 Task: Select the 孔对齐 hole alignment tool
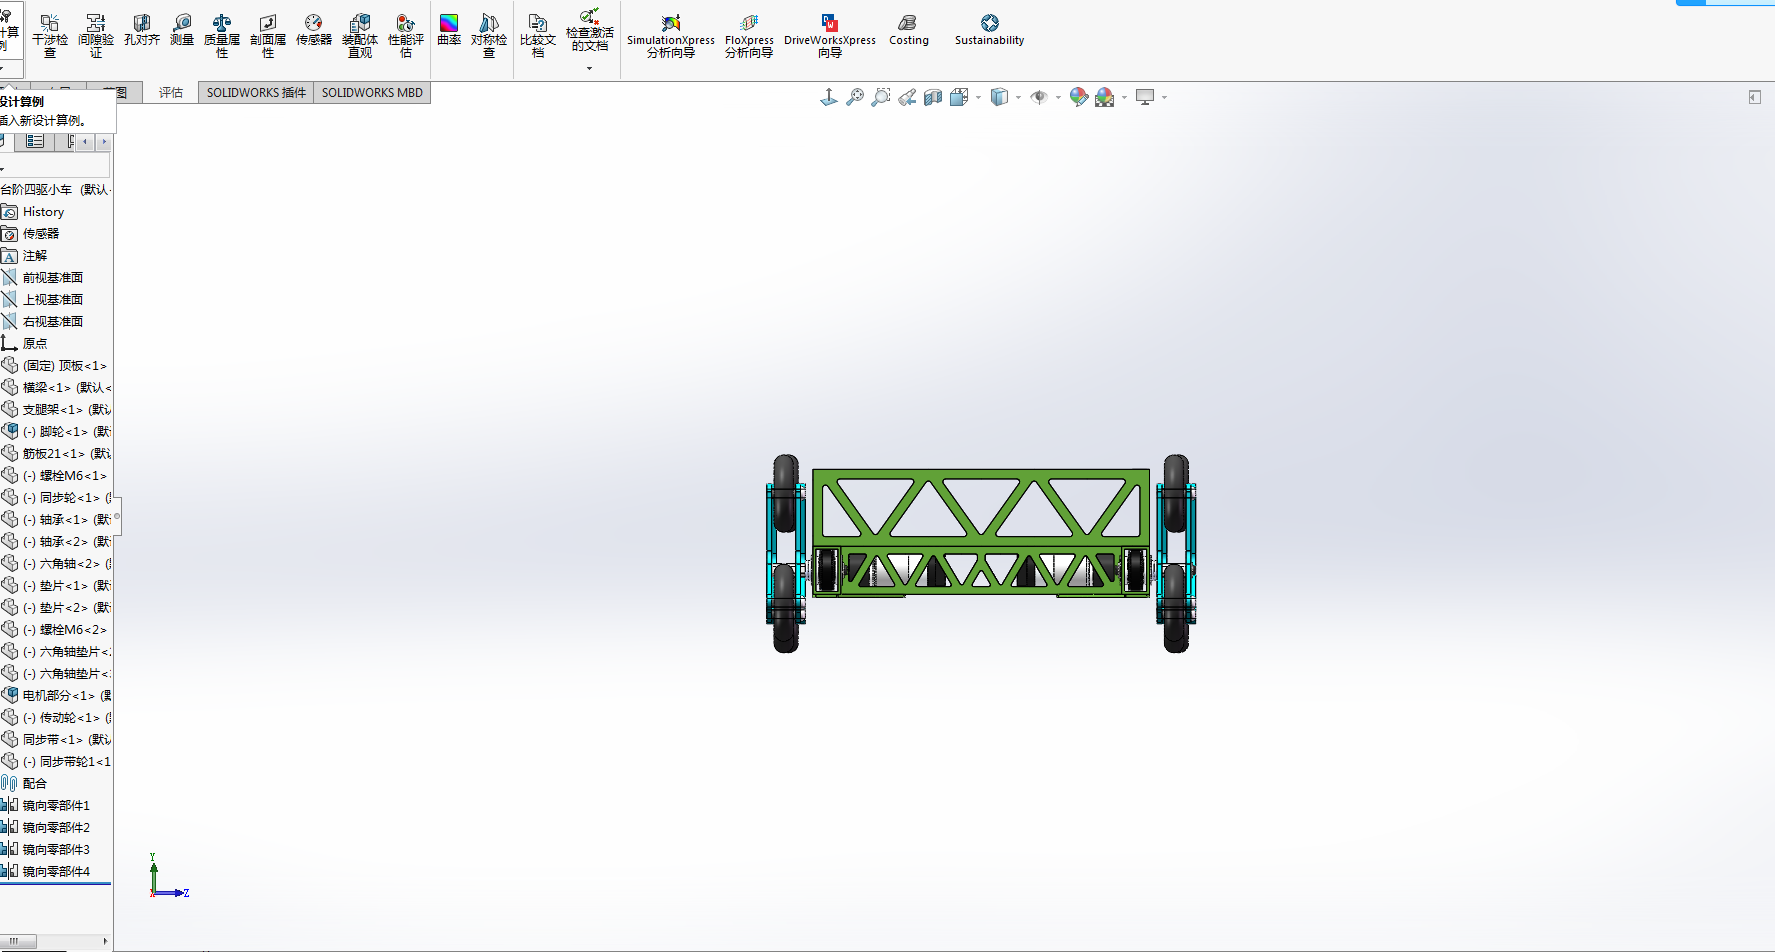(x=142, y=30)
